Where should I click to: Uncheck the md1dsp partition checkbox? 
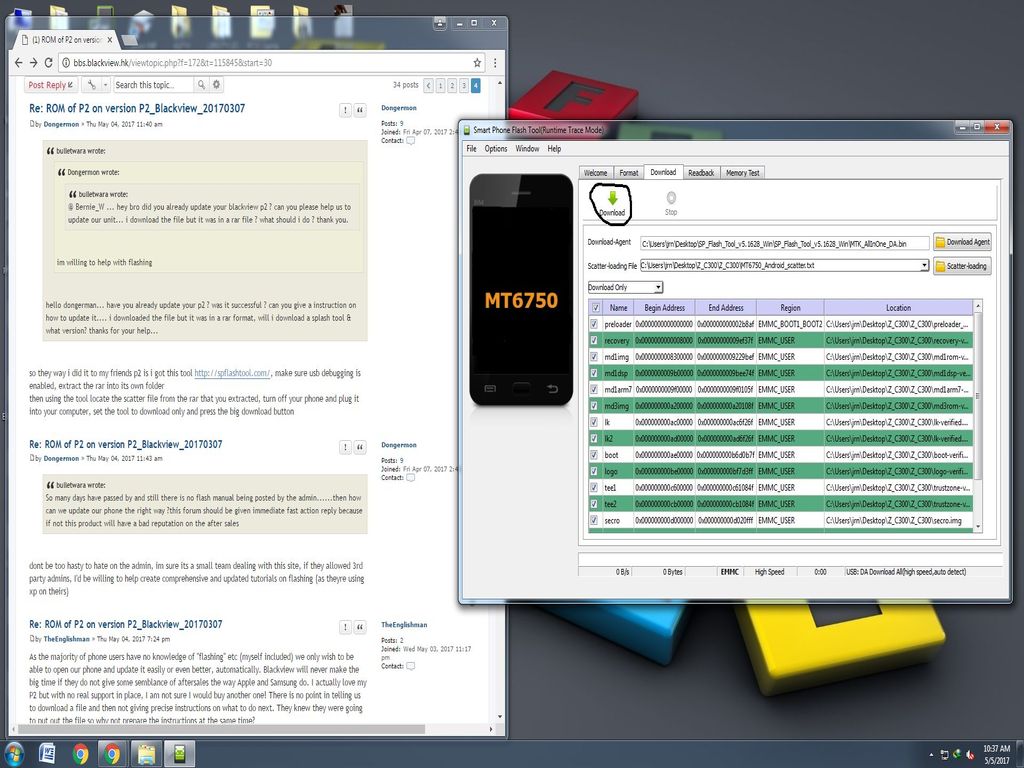pyautogui.click(x=594, y=373)
